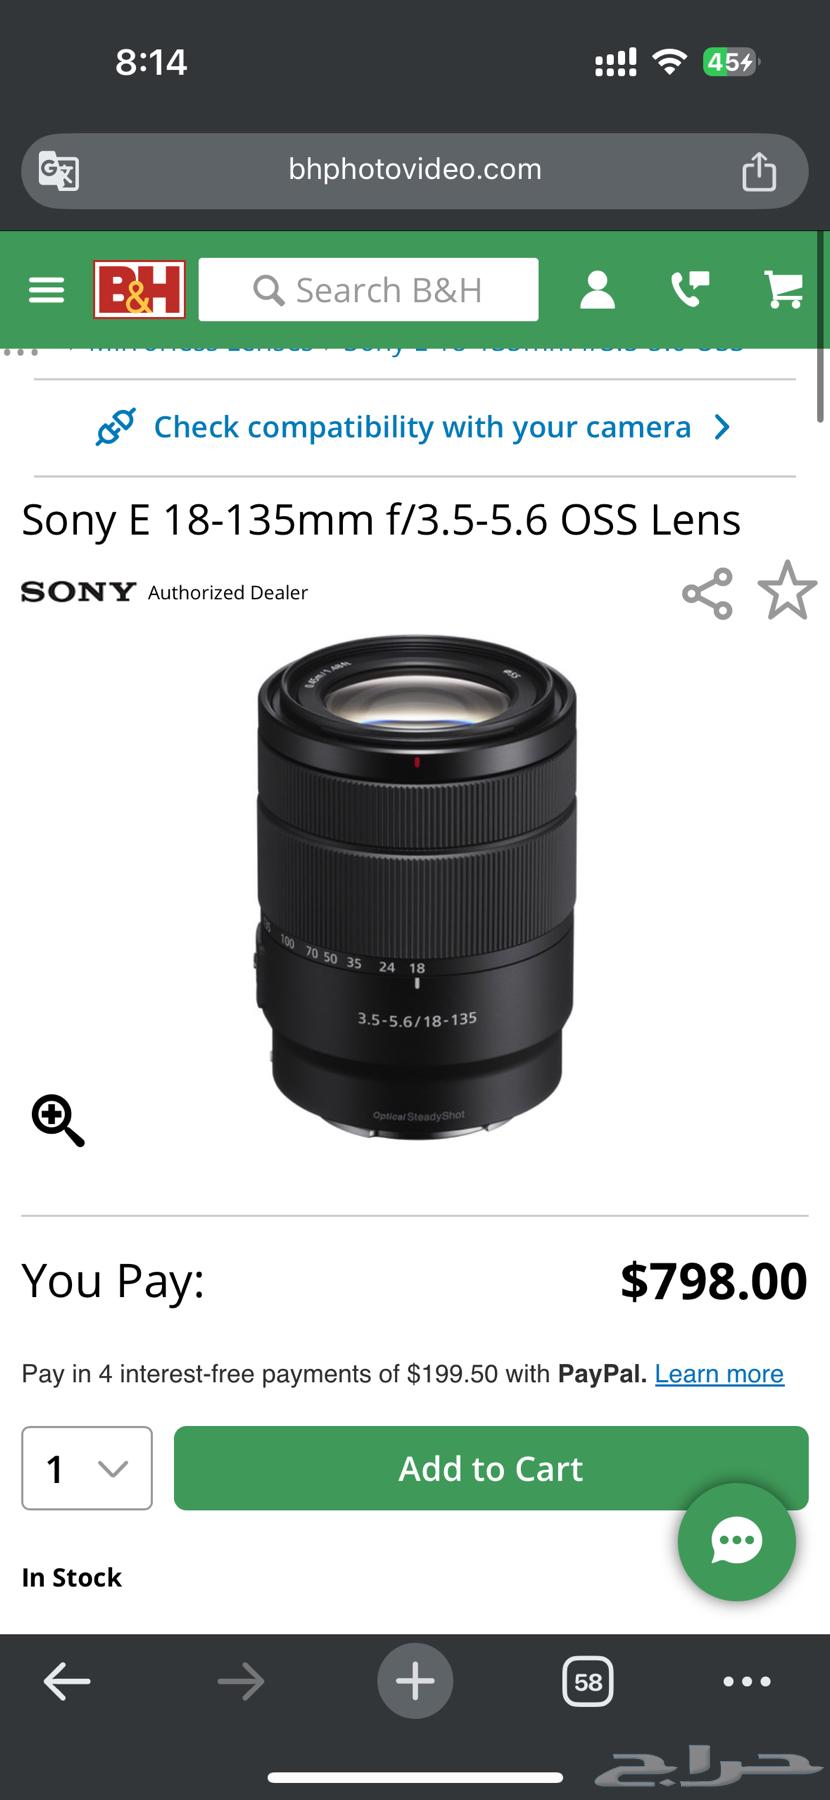Open the live chat bubble
The width and height of the screenshot is (830, 1800).
click(737, 1541)
